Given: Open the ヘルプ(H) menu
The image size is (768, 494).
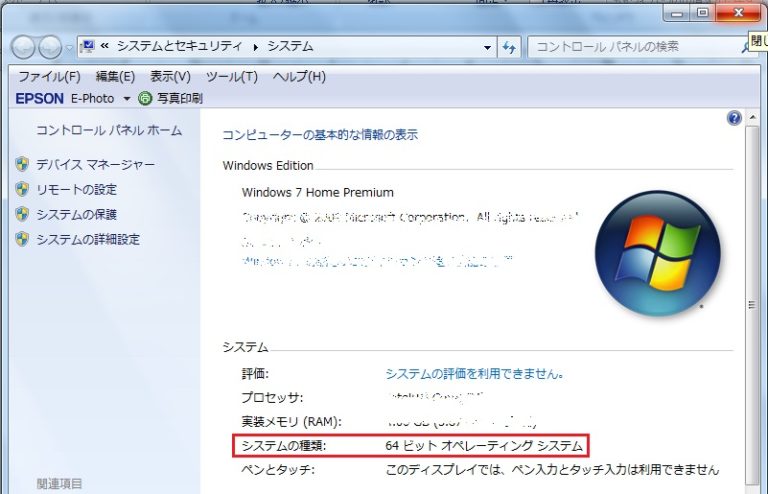Looking at the screenshot, I should (x=299, y=76).
